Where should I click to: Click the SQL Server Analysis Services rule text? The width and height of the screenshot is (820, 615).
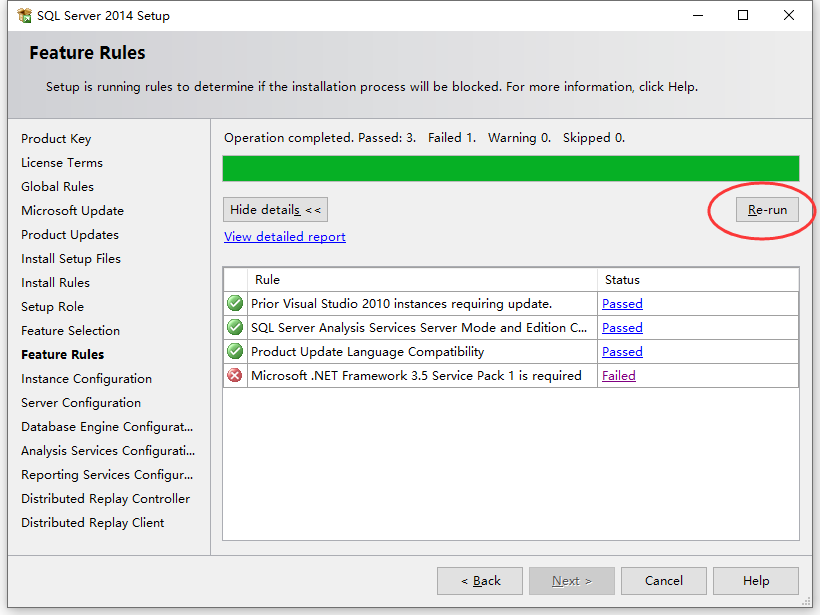419,328
